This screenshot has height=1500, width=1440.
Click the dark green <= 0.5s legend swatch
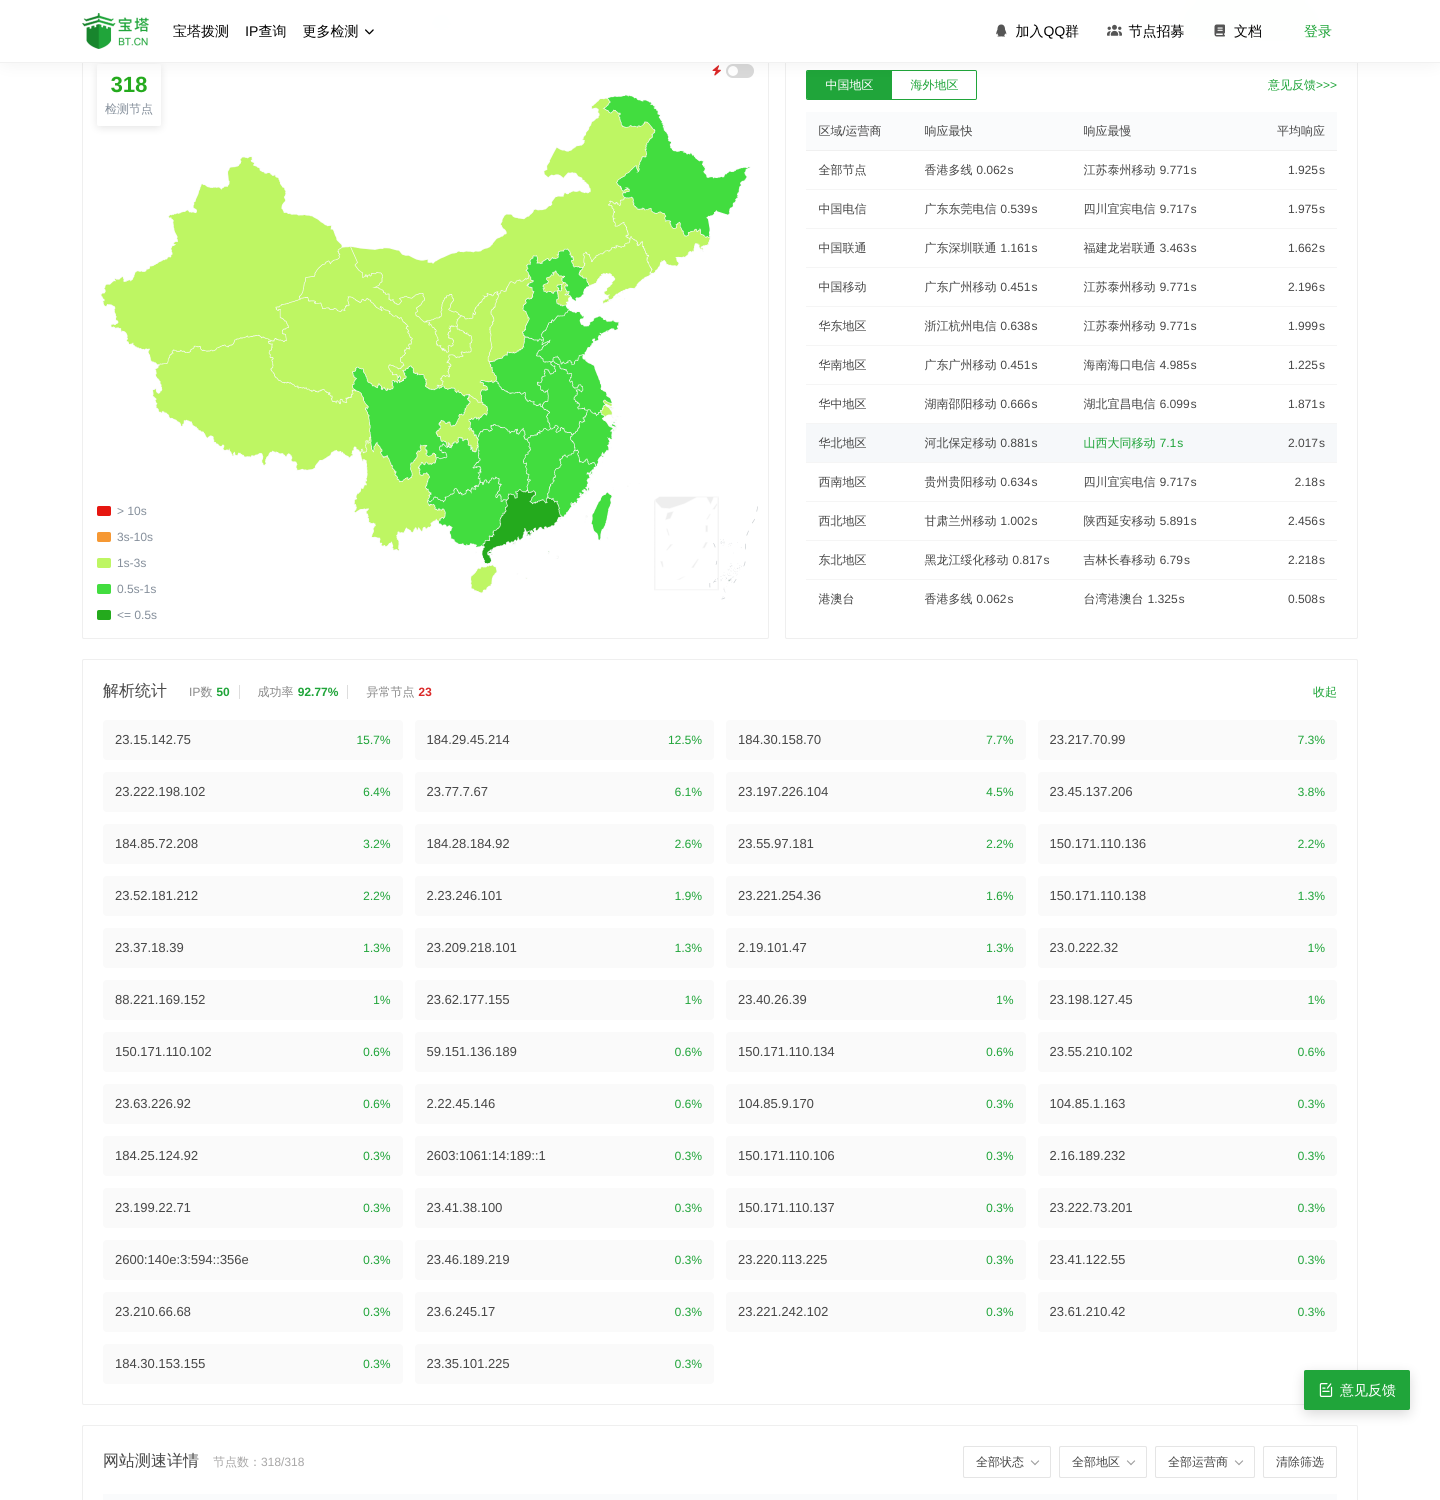pyautogui.click(x=104, y=615)
